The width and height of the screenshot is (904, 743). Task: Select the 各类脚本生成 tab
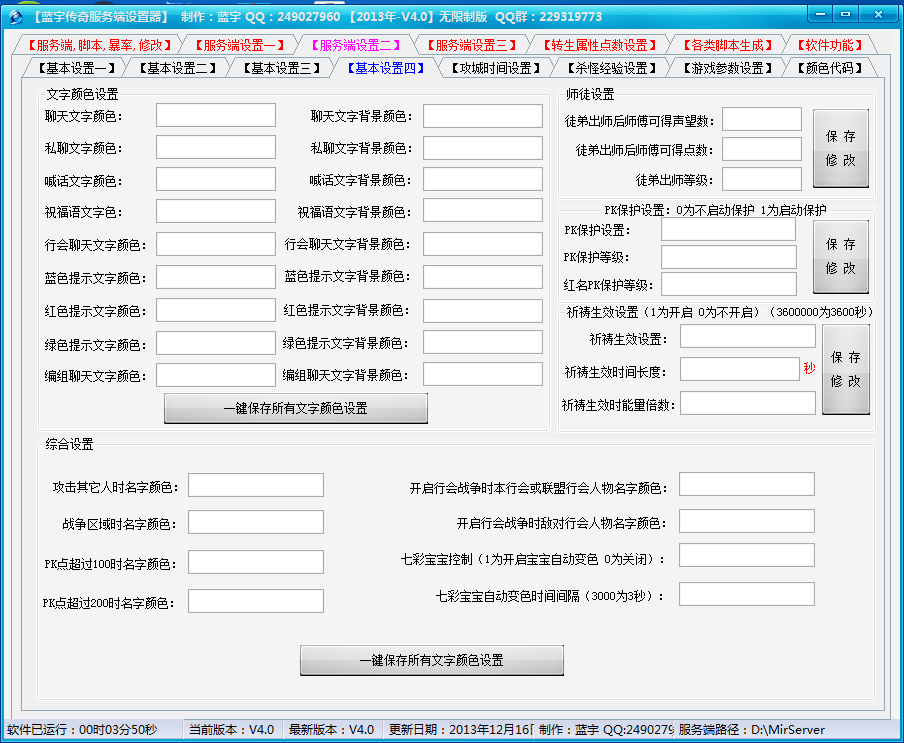pyautogui.click(x=727, y=45)
